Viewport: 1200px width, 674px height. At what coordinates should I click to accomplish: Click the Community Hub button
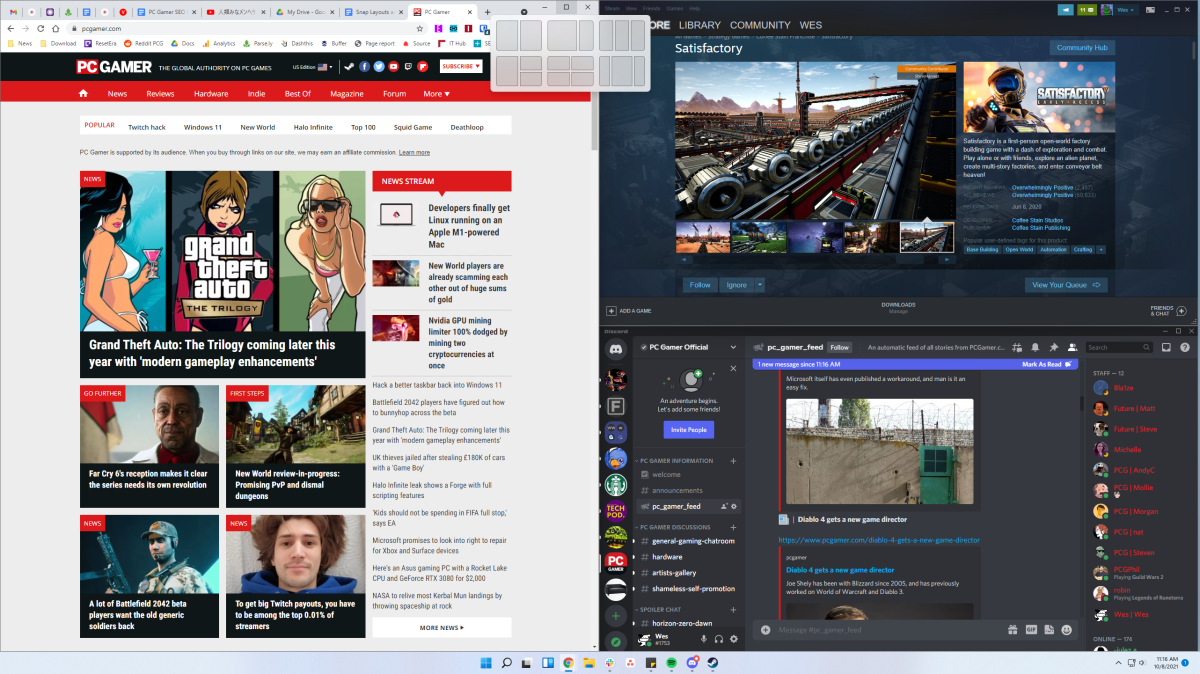point(1082,47)
